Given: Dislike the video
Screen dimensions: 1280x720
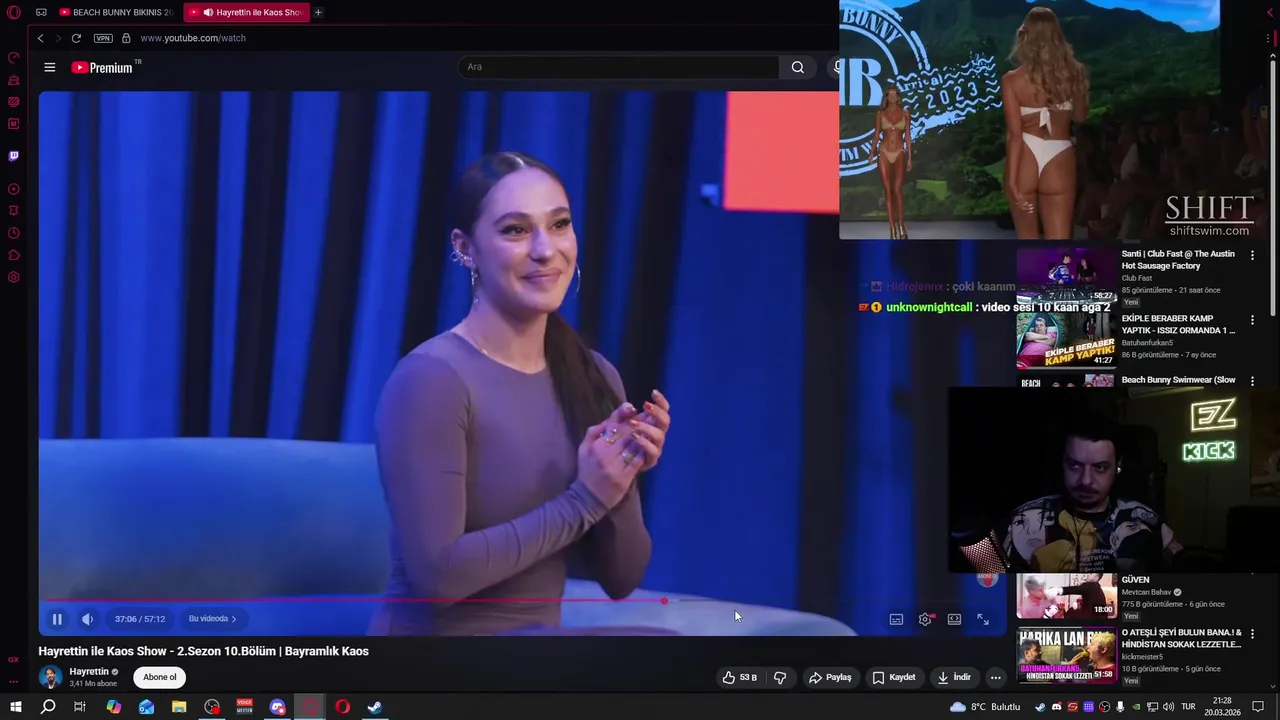Looking at the screenshot, I should click(x=780, y=677).
